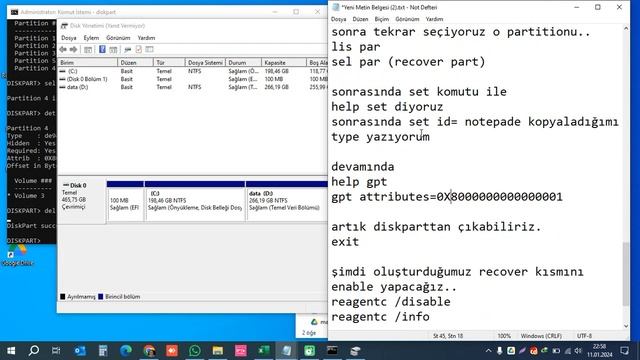Open Windows Start menu
Image resolution: width=640 pixels, height=360 pixels.
(x=11, y=351)
